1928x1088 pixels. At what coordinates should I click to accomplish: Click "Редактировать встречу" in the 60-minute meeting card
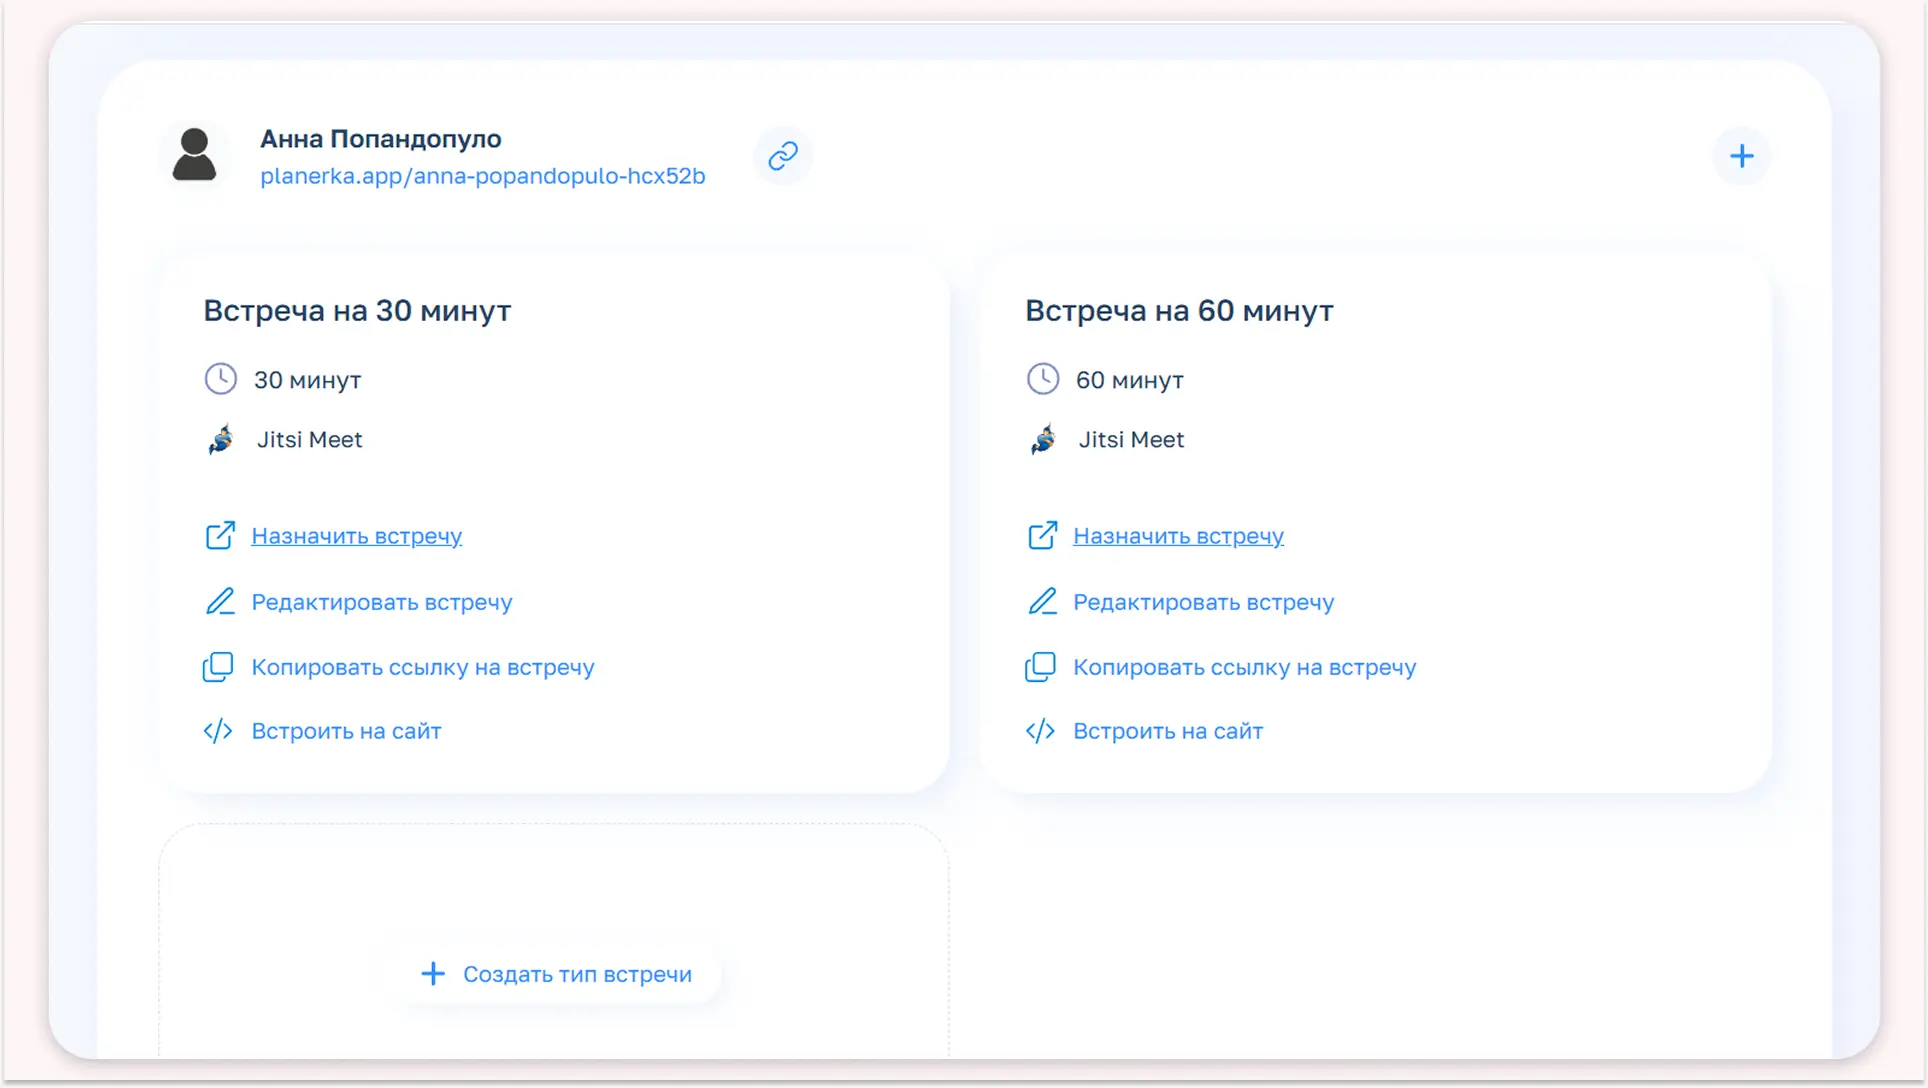coord(1203,602)
